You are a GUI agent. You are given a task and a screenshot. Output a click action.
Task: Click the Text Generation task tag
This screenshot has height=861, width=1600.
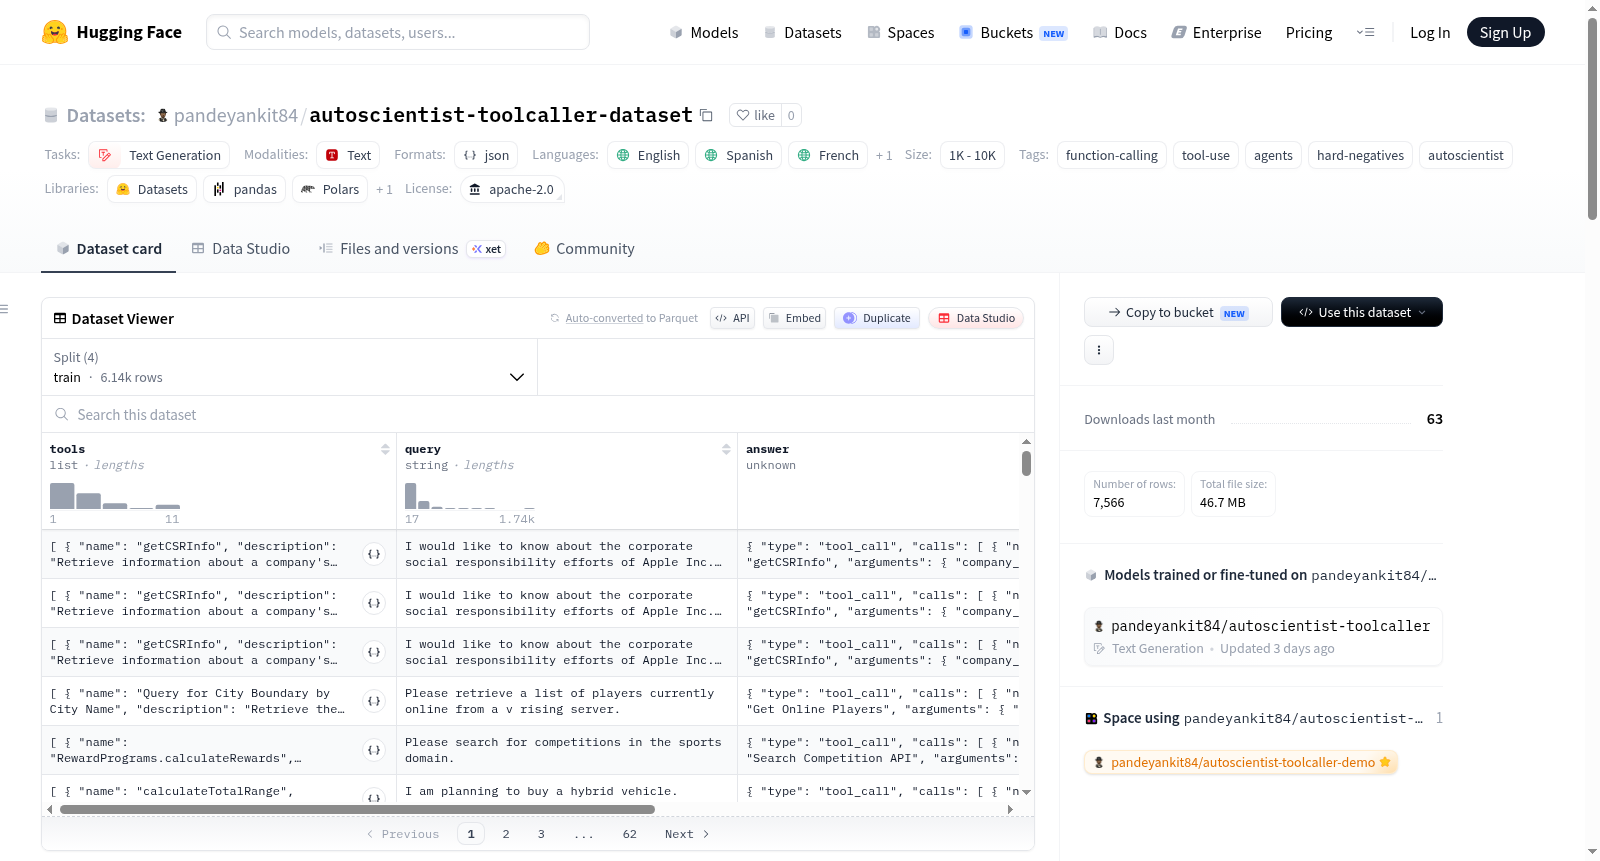[160, 155]
